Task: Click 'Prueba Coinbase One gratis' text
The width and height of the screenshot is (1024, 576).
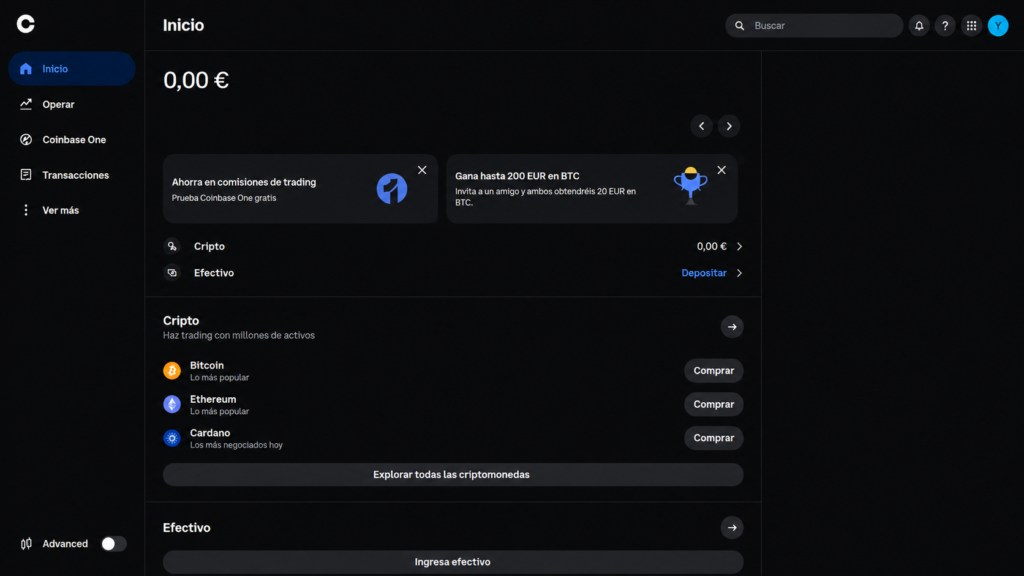Action: 224,198
